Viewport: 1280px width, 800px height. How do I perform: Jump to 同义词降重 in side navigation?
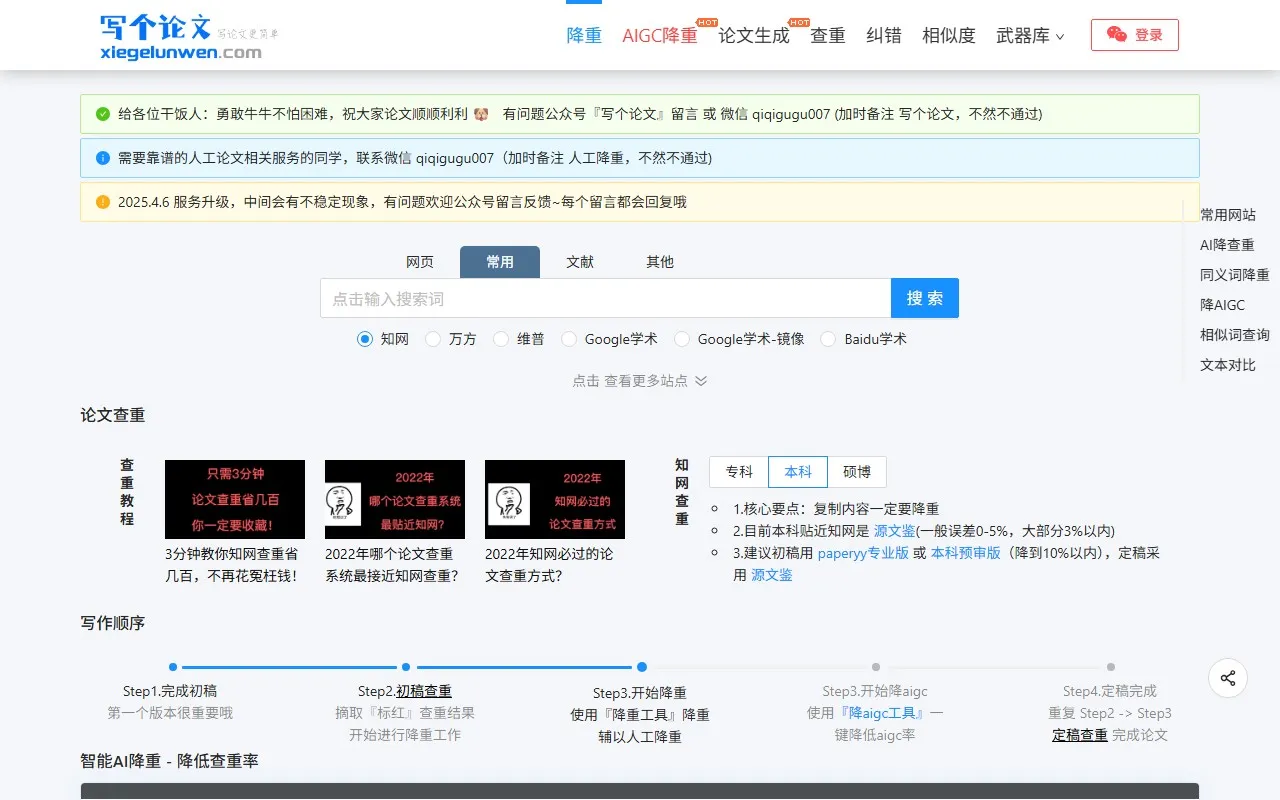[1234, 275]
